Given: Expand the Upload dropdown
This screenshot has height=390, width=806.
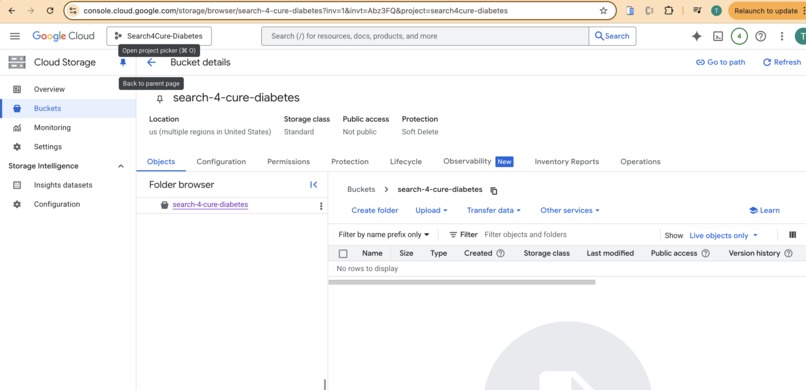Looking at the screenshot, I should pos(431,210).
